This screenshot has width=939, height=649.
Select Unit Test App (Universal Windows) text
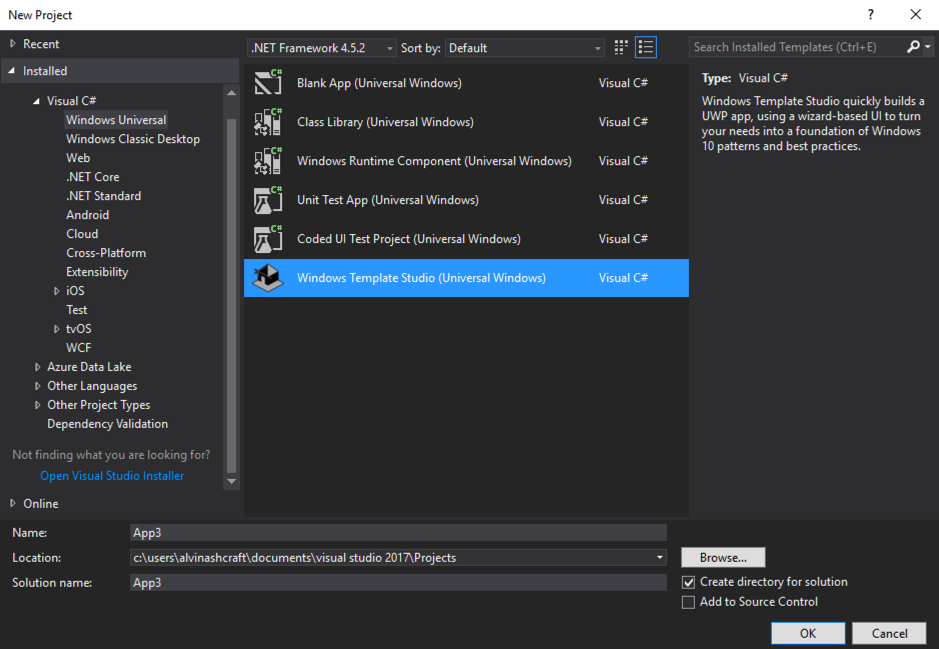point(387,199)
